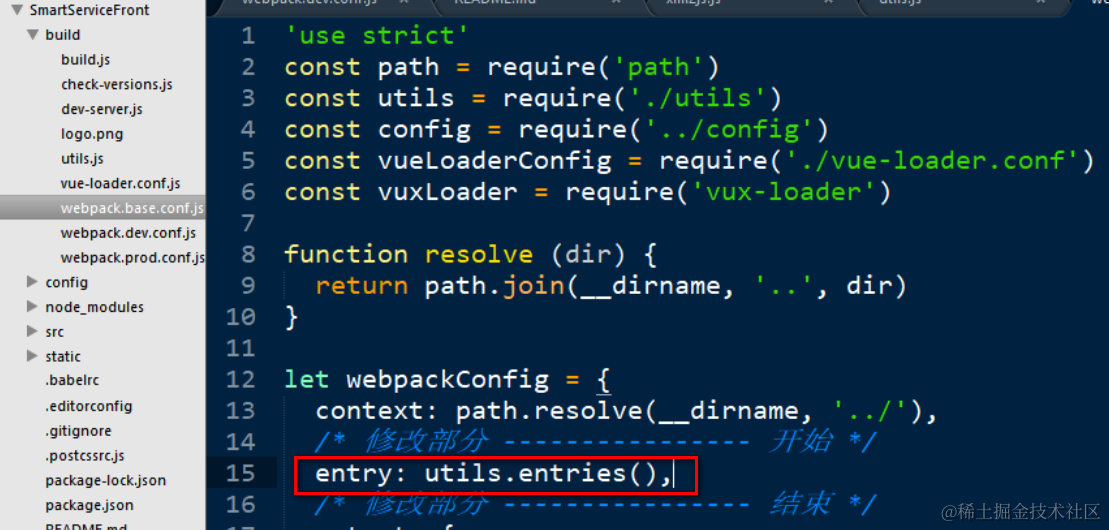
Task: Open check-versions.js file
Action: point(117,84)
